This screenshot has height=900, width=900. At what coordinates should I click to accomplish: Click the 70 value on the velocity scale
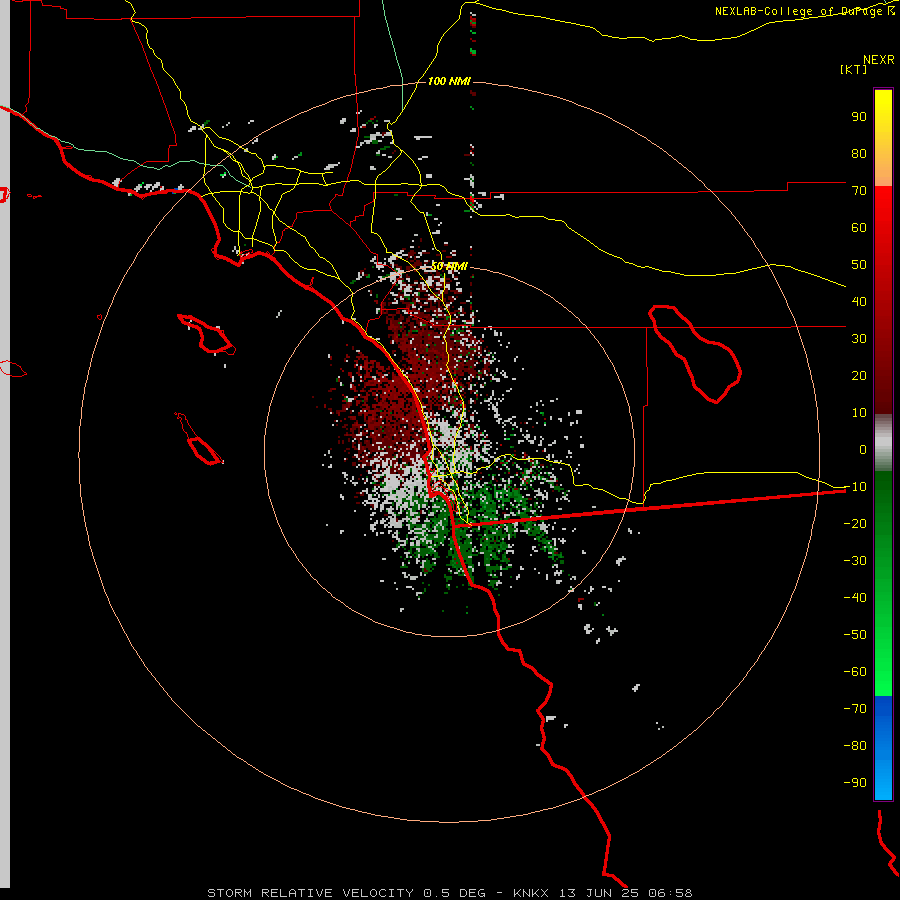point(859,191)
